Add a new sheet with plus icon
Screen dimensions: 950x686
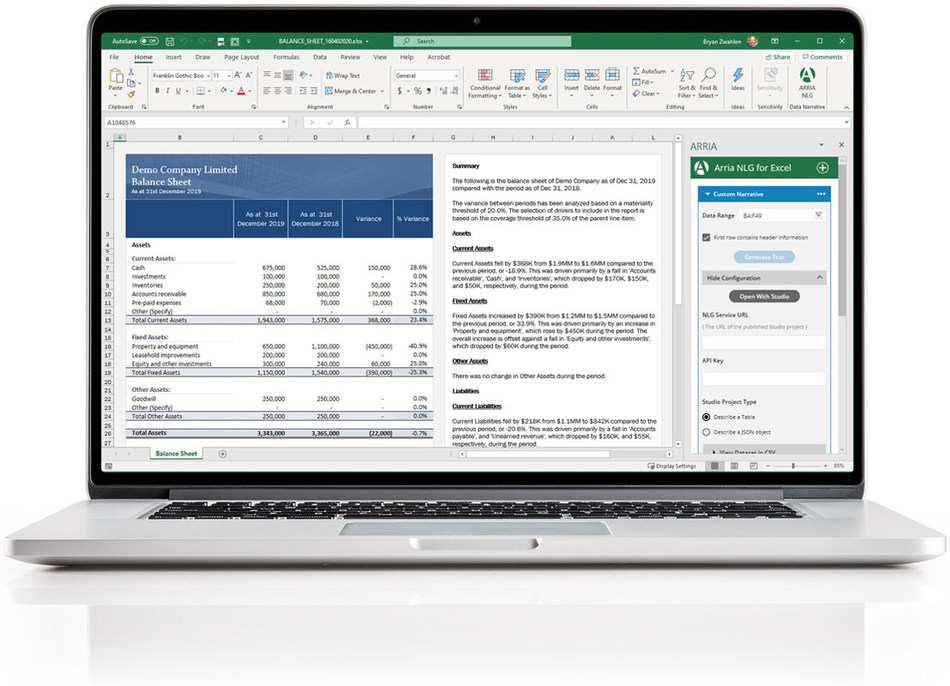222,454
